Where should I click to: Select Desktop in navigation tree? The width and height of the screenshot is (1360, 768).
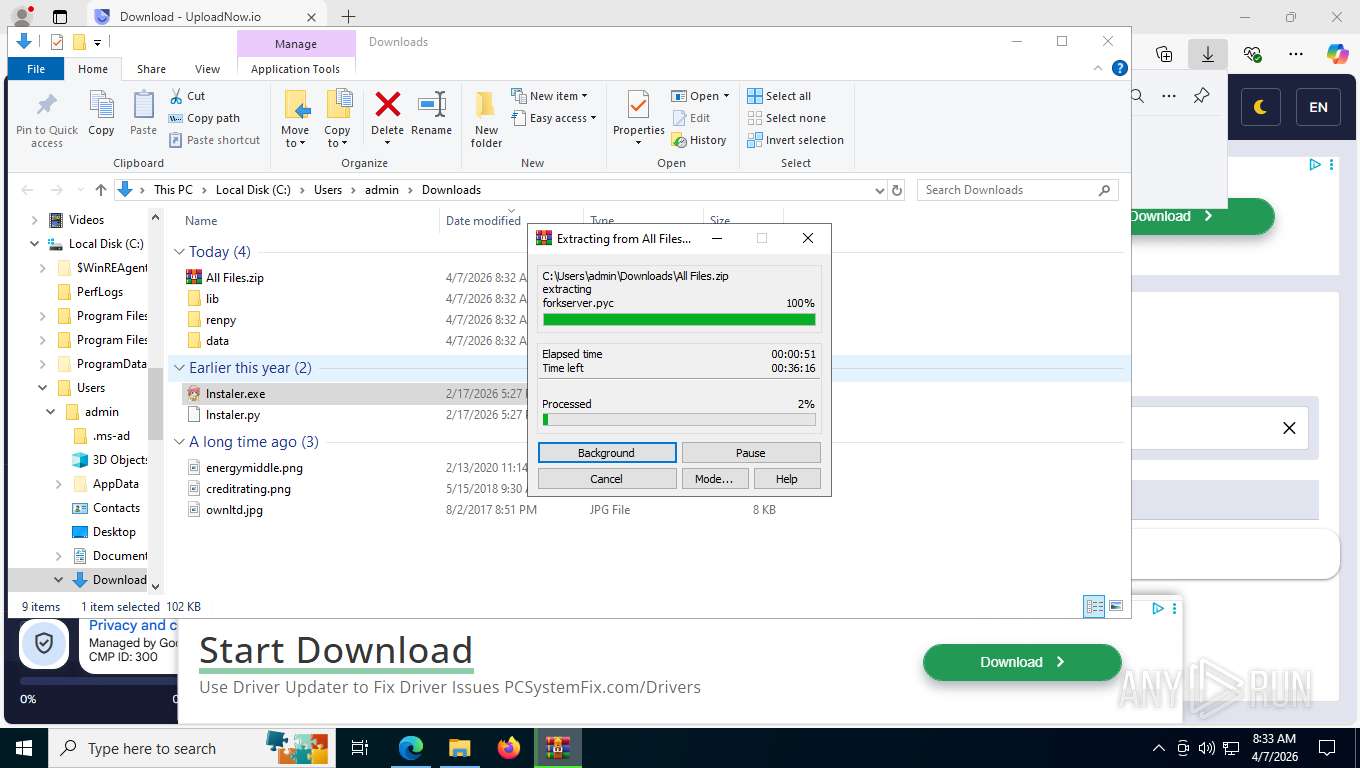(x=114, y=532)
